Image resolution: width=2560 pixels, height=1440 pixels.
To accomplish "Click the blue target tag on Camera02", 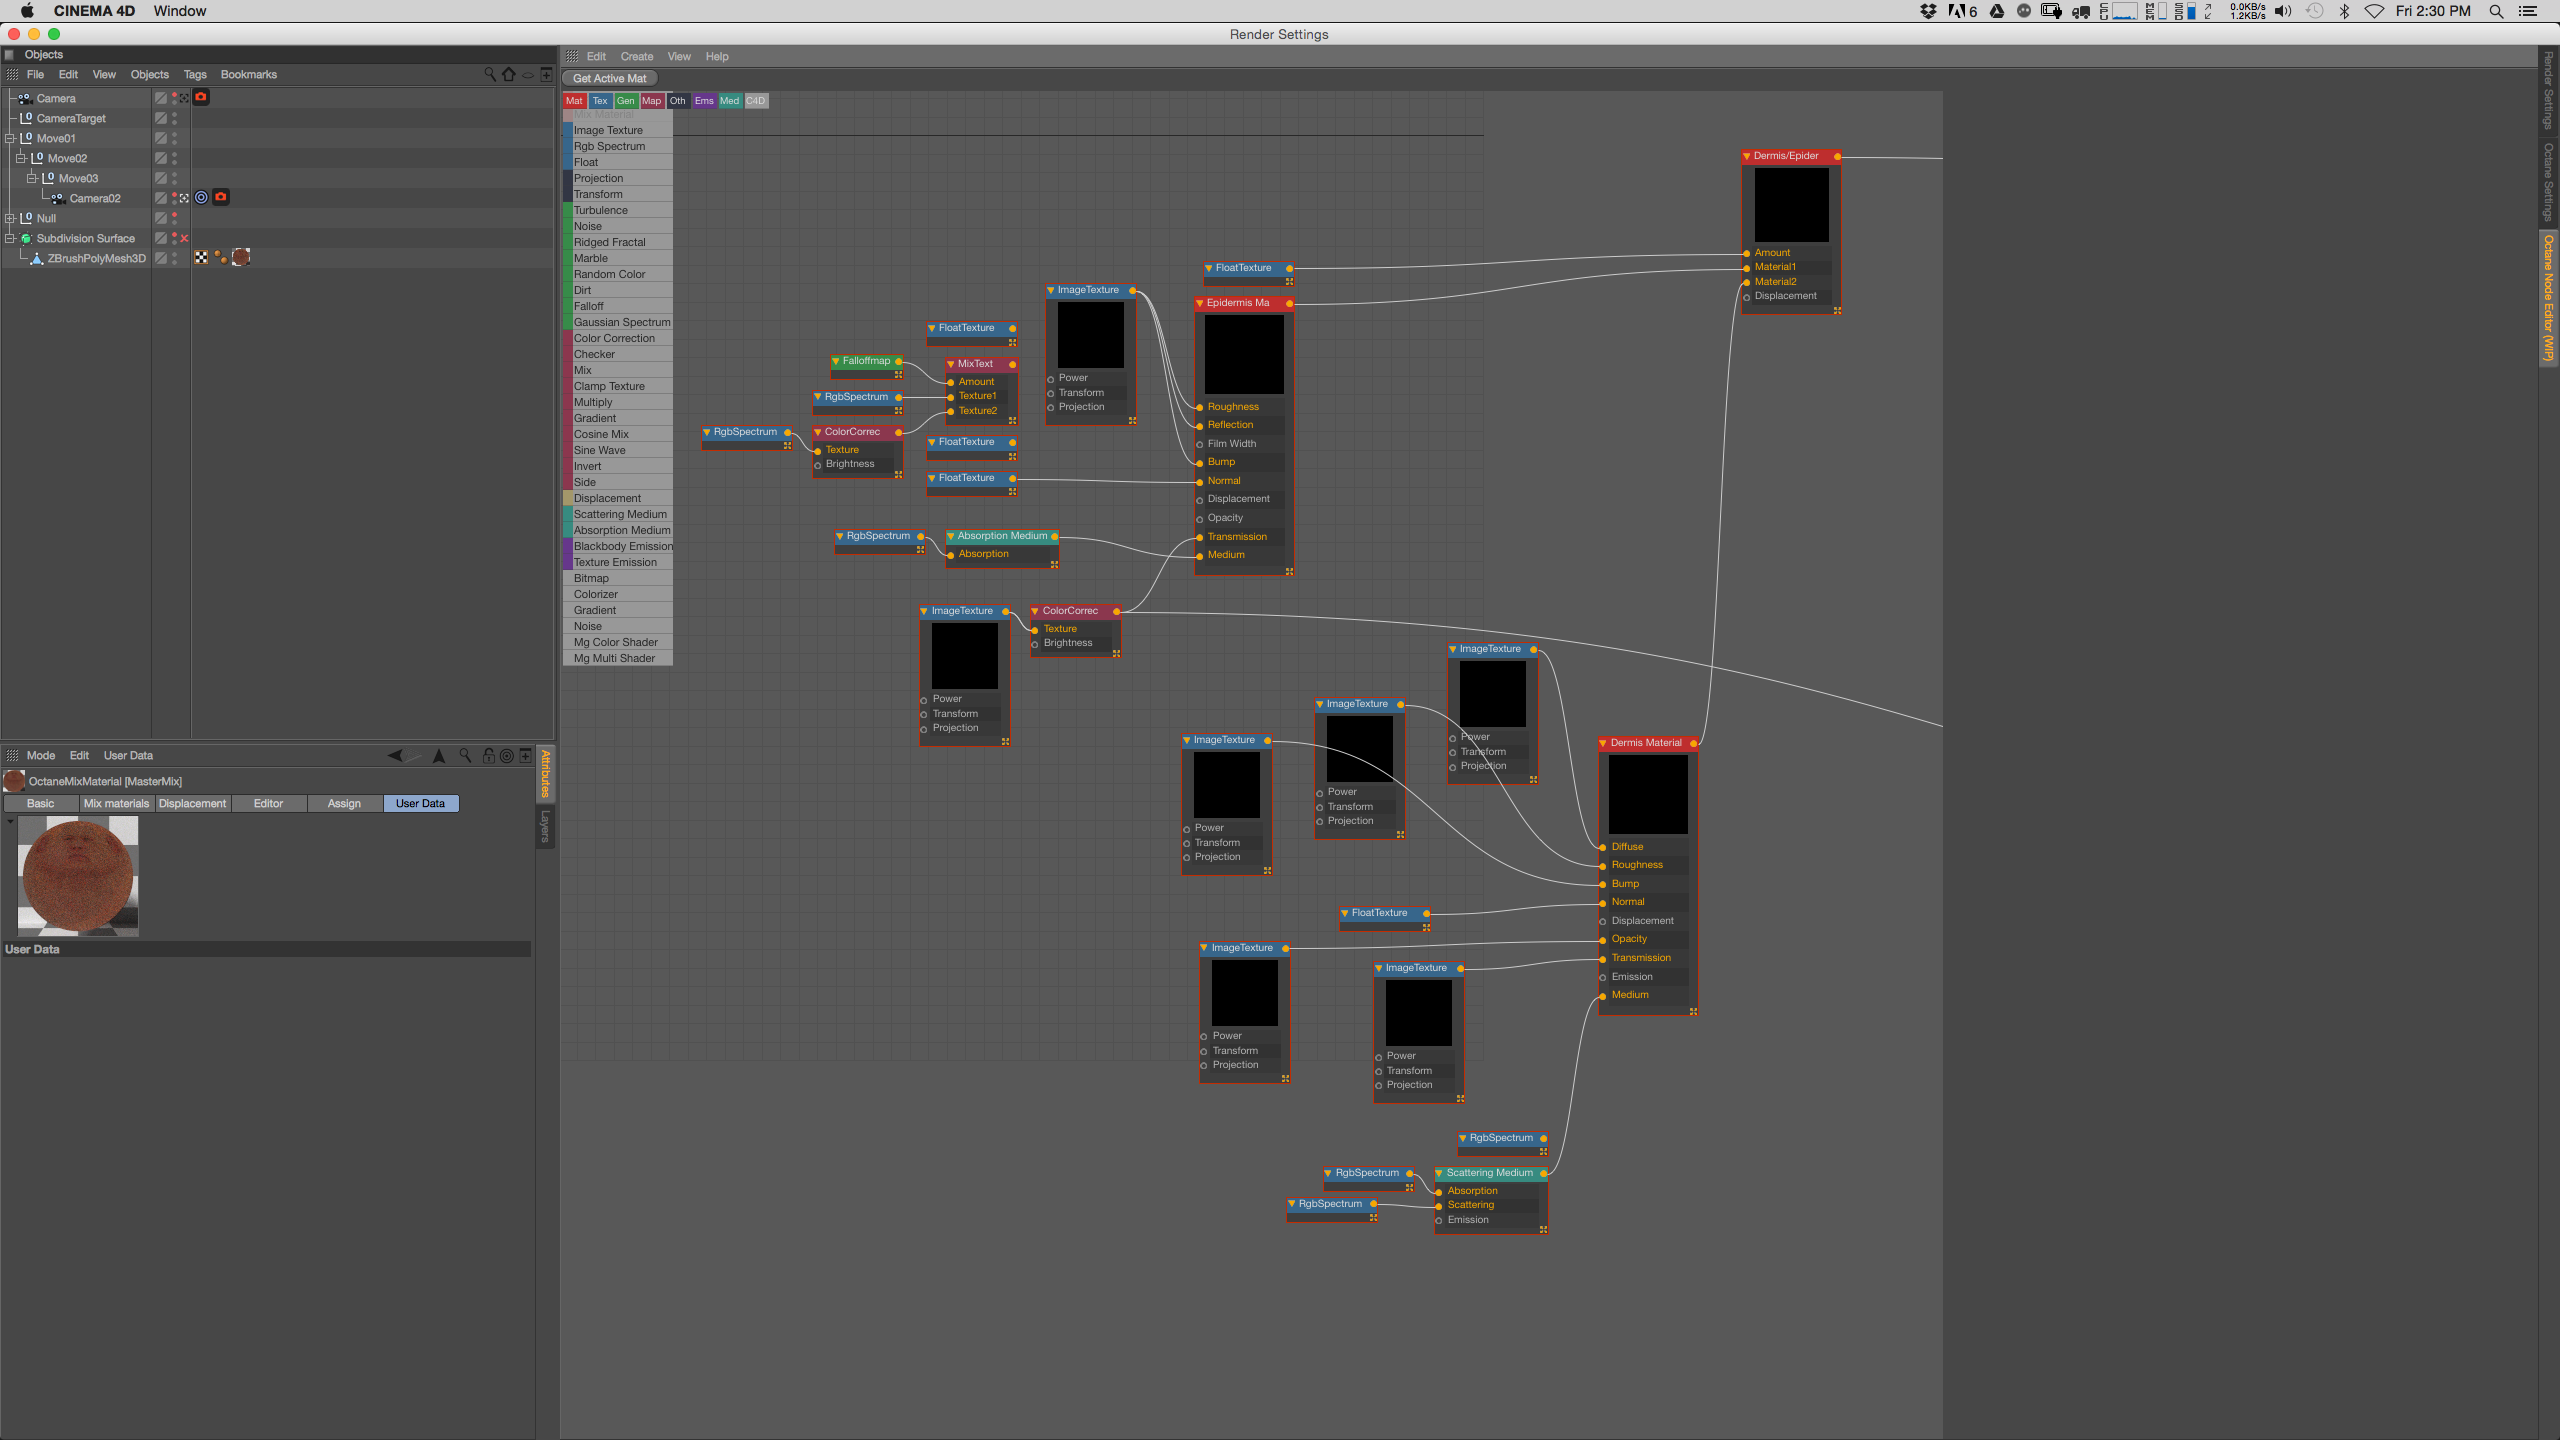I will 201,197.
